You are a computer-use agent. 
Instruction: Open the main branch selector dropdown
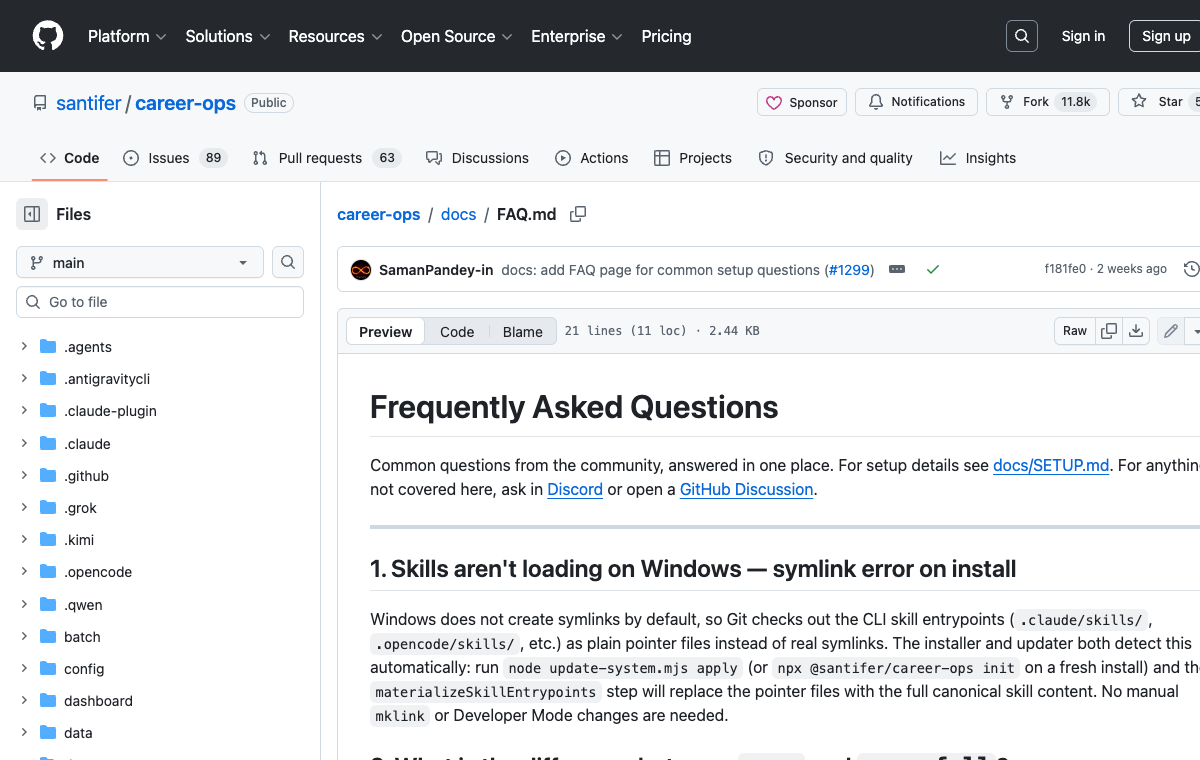click(x=140, y=262)
